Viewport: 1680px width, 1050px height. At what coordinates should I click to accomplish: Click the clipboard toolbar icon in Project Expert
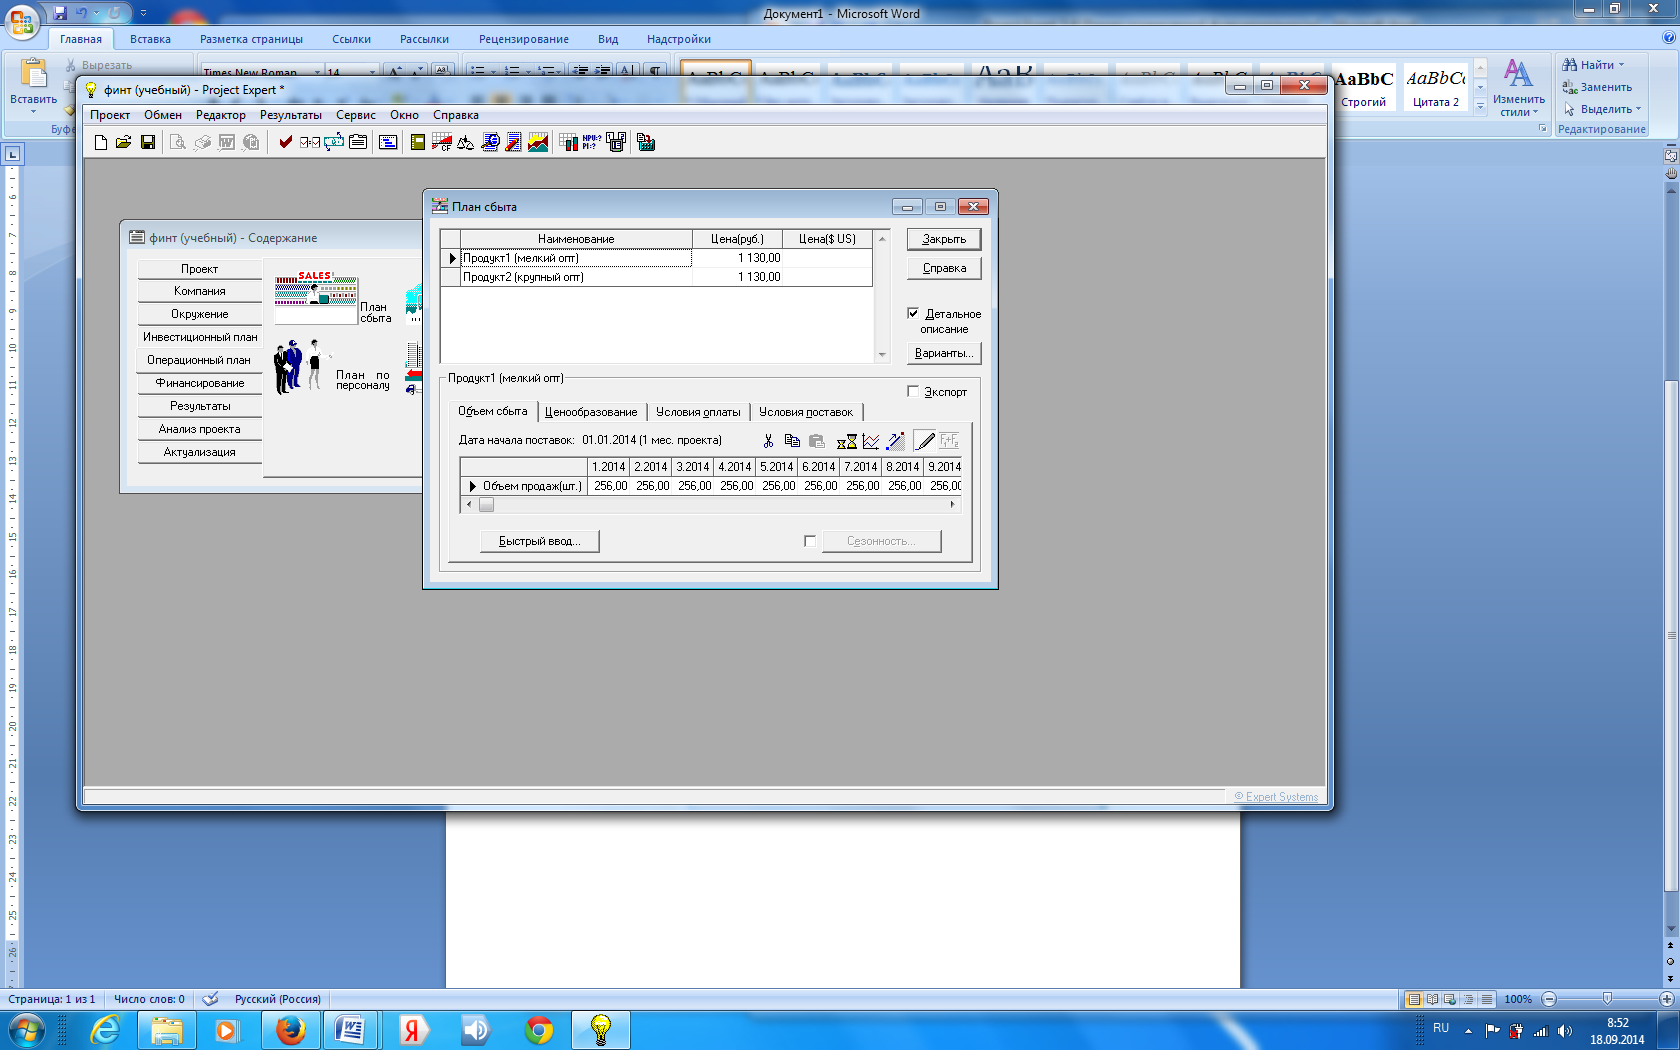point(358,143)
